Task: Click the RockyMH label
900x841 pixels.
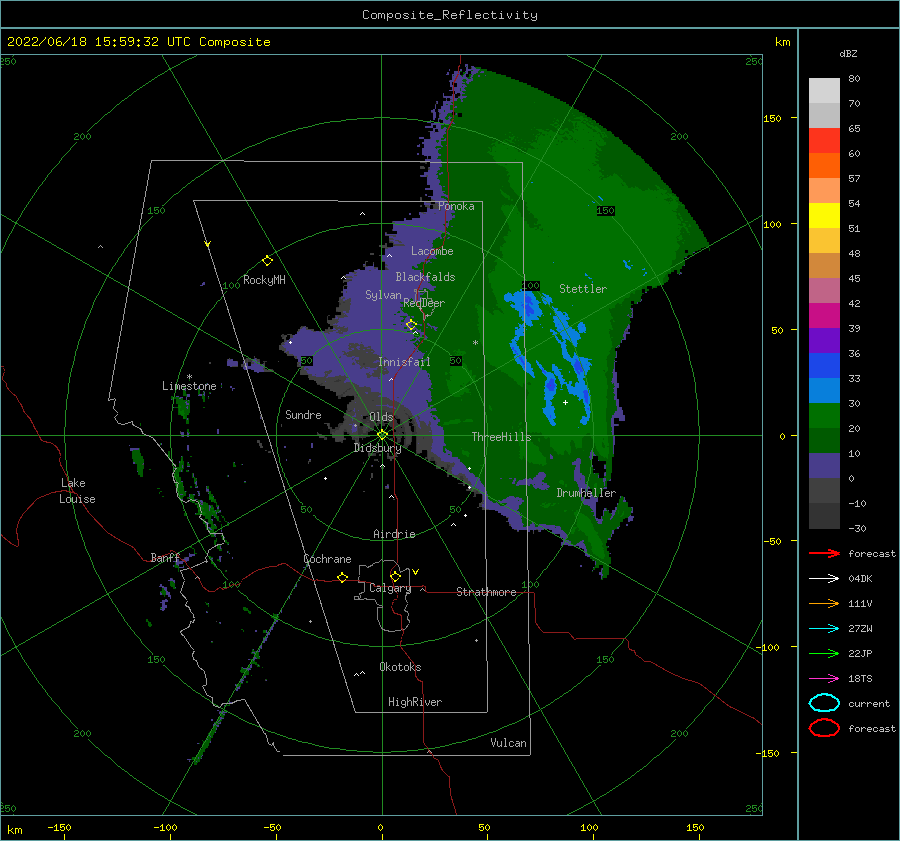Action: pos(264,280)
